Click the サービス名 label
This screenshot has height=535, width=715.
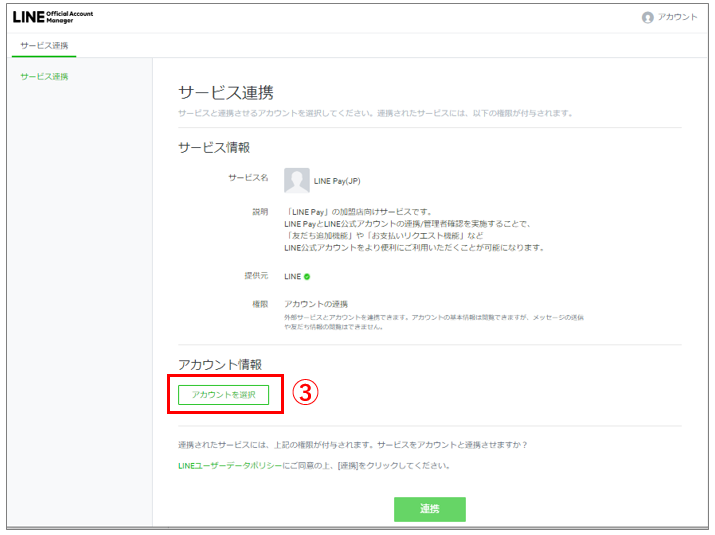tap(248, 177)
